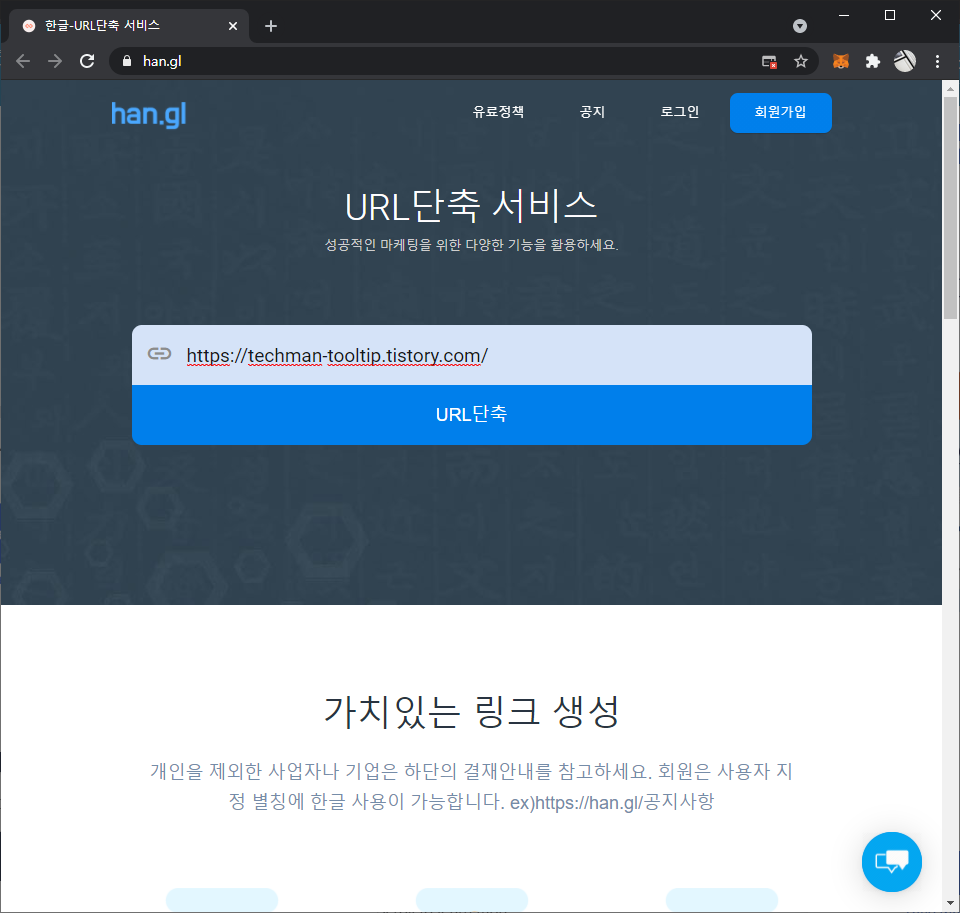Click the 가치있는 링크 생성 heading

(x=471, y=712)
